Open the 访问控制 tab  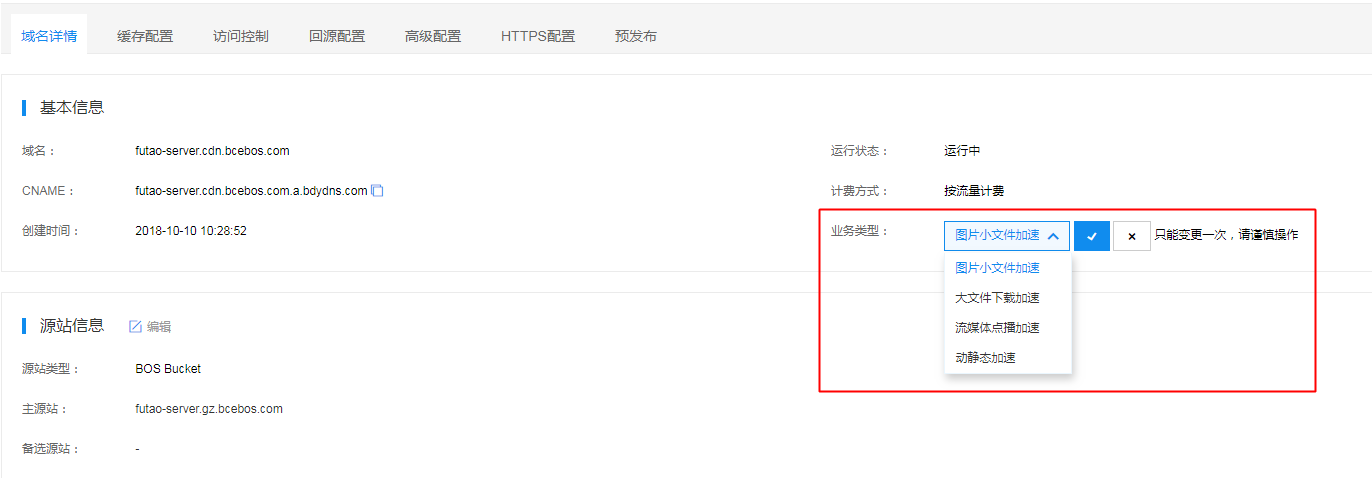[241, 36]
